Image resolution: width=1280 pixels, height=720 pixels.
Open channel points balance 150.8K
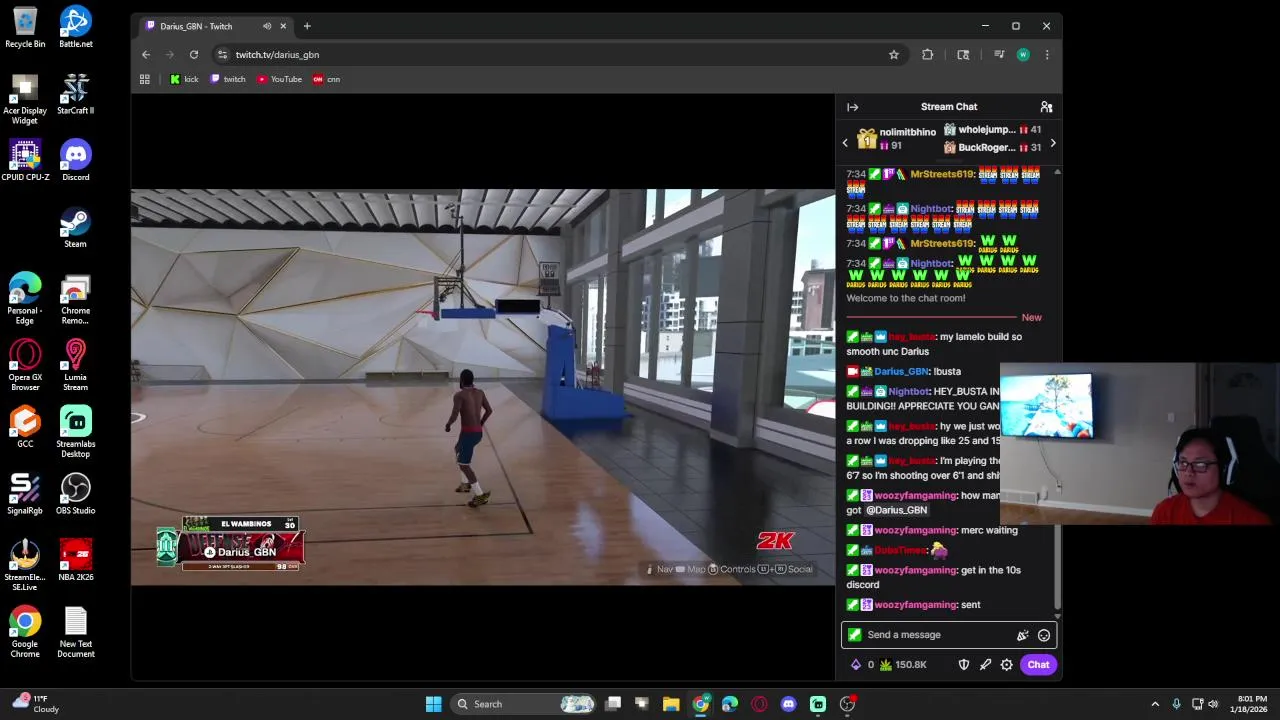pyautogui.click(x=903, y=665)
